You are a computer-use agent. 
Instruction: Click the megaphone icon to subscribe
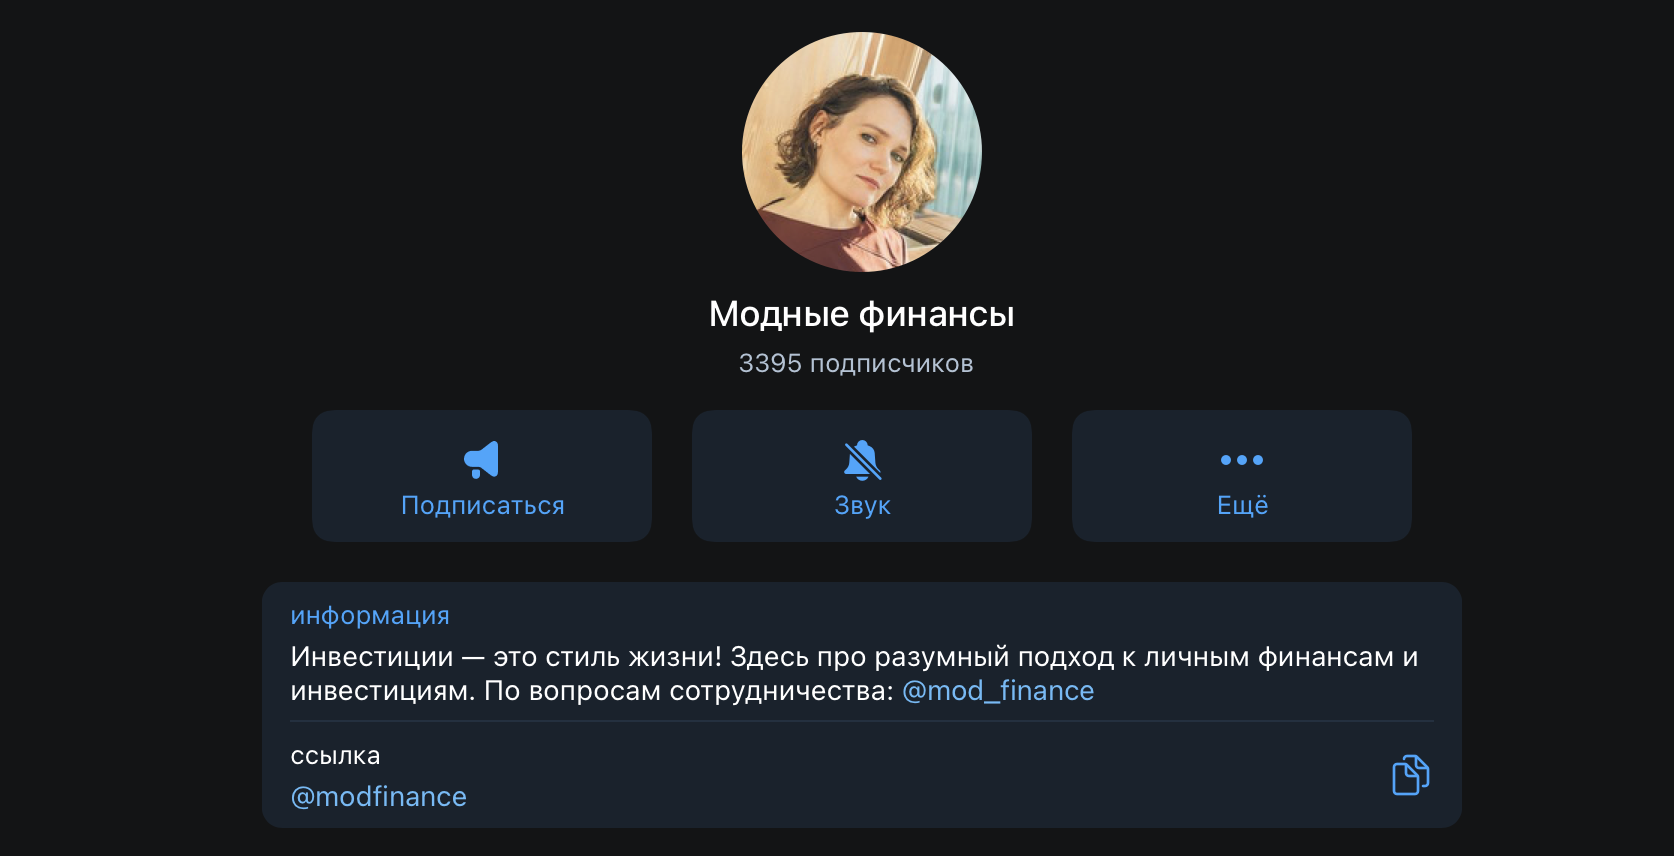[x=481, y=460]
